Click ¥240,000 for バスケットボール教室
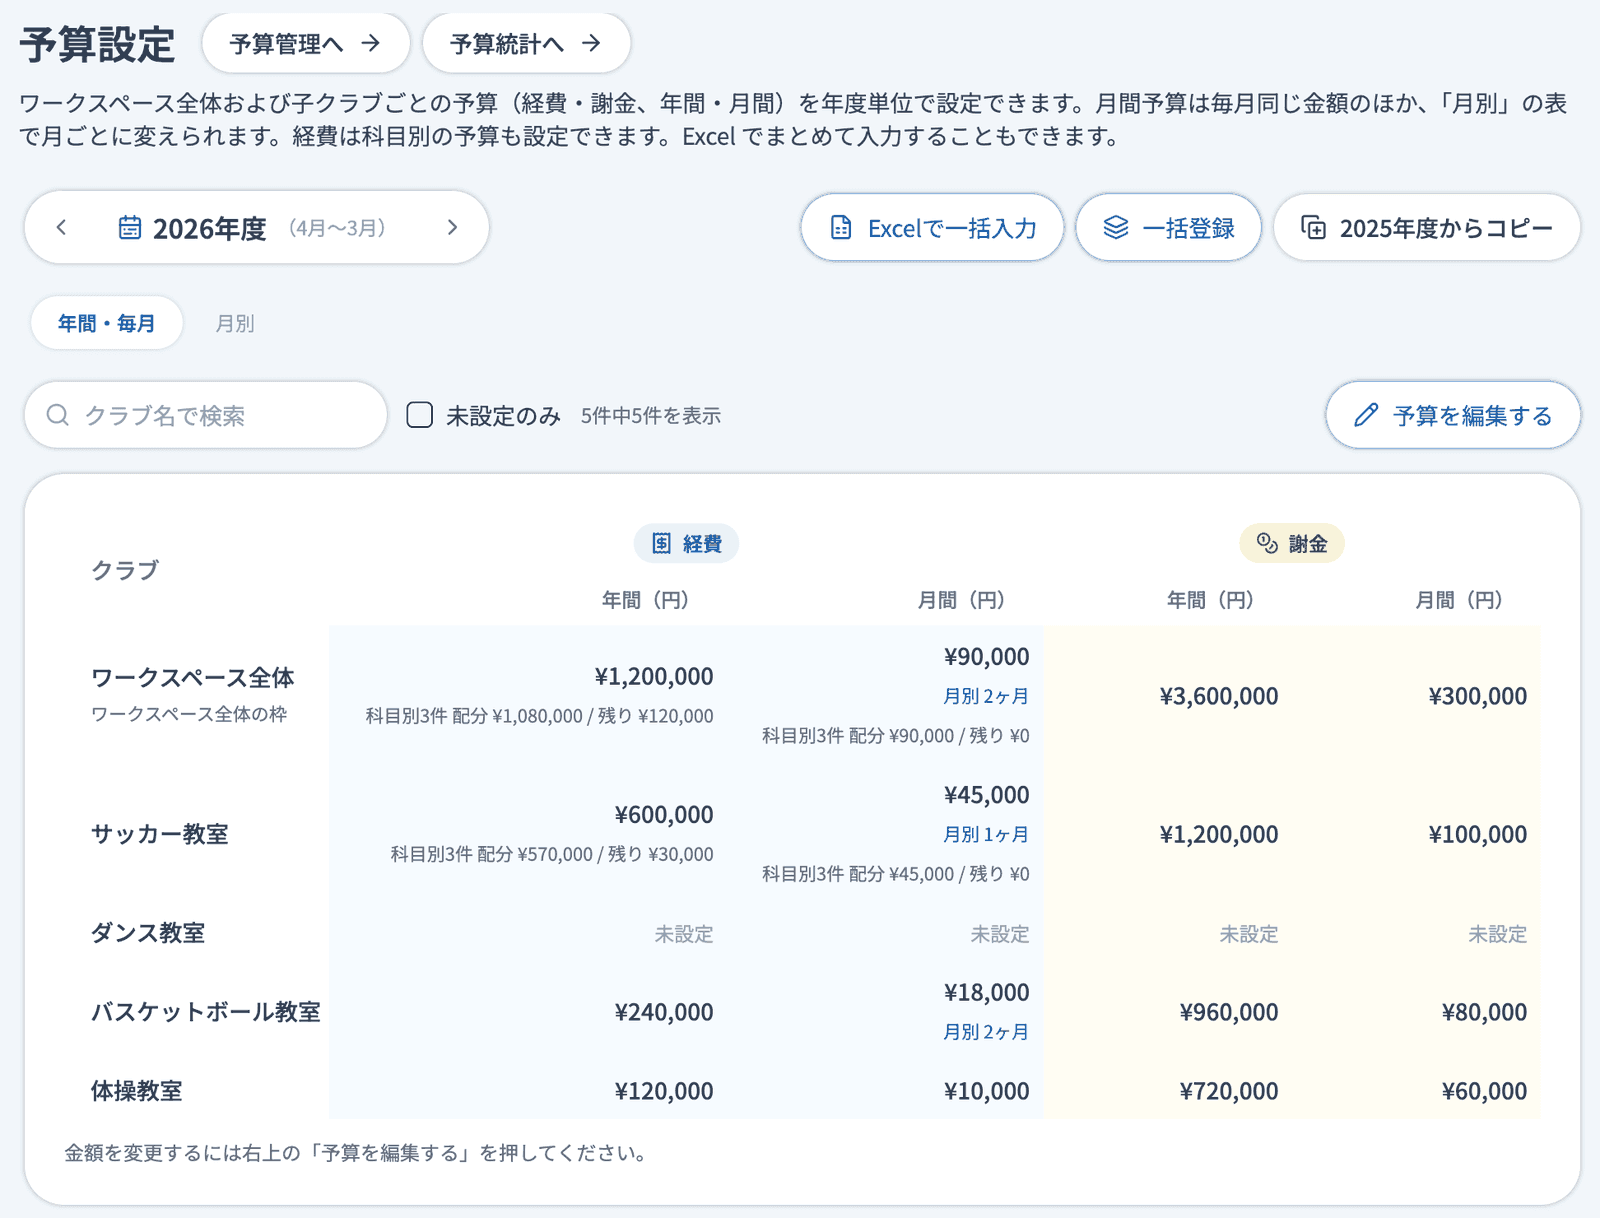The image size is (1600, 1218). [x=664, y=1012]
